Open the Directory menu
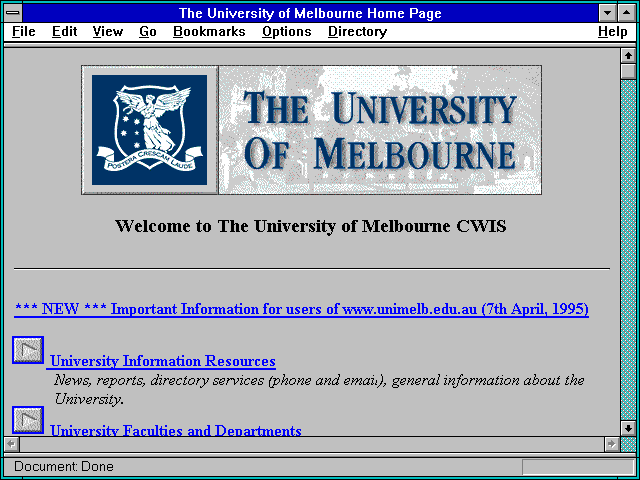640x480 pixels. (x=358, y=32)
